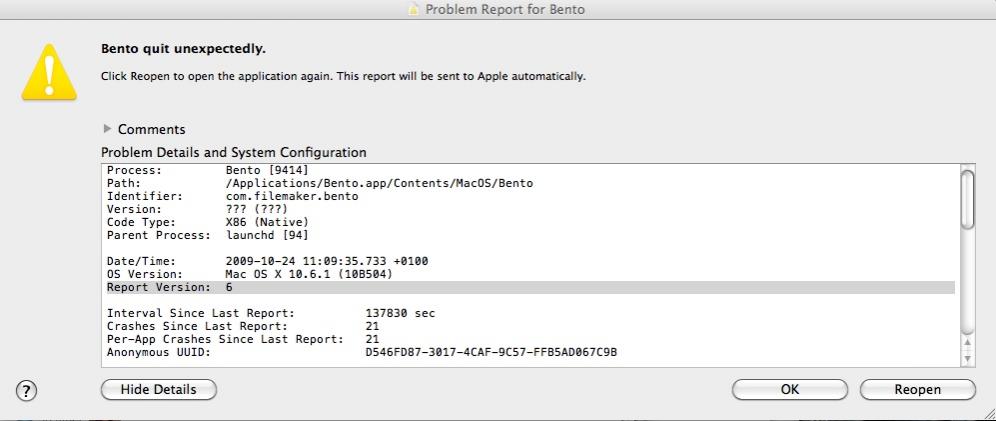Open help with the question mark button
The image size is (996, 421).
point(27,390)
